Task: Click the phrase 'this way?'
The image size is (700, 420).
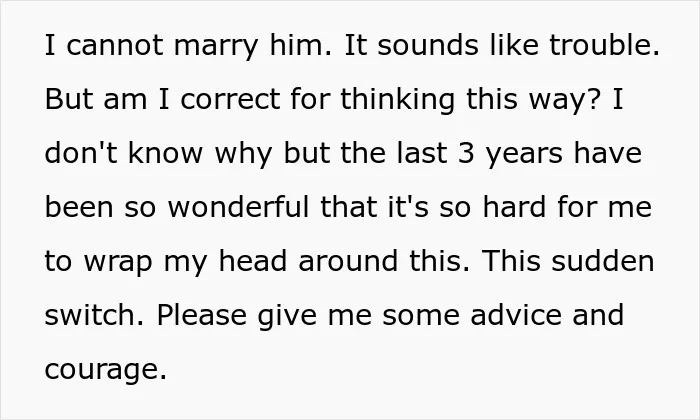Action: (x=533, y=101)
